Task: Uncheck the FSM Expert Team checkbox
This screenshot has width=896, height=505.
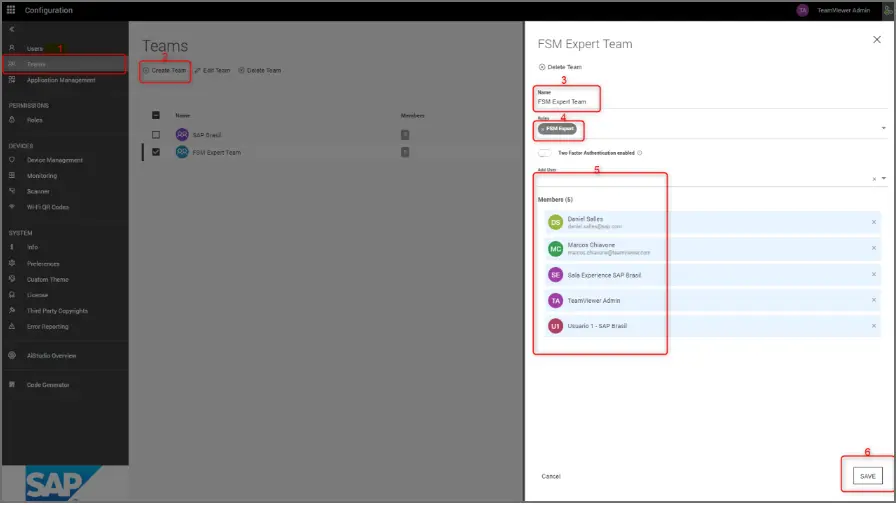Action: pyautogui.click(x=155, y=152)
